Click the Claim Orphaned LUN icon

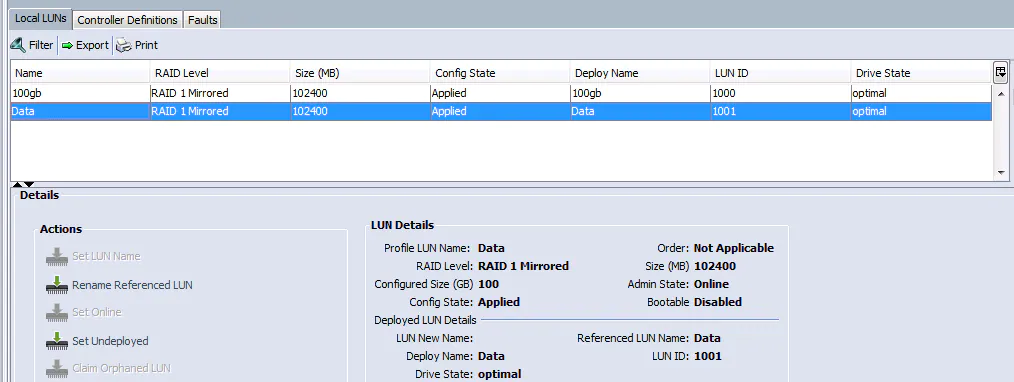[x=57, y=368]
